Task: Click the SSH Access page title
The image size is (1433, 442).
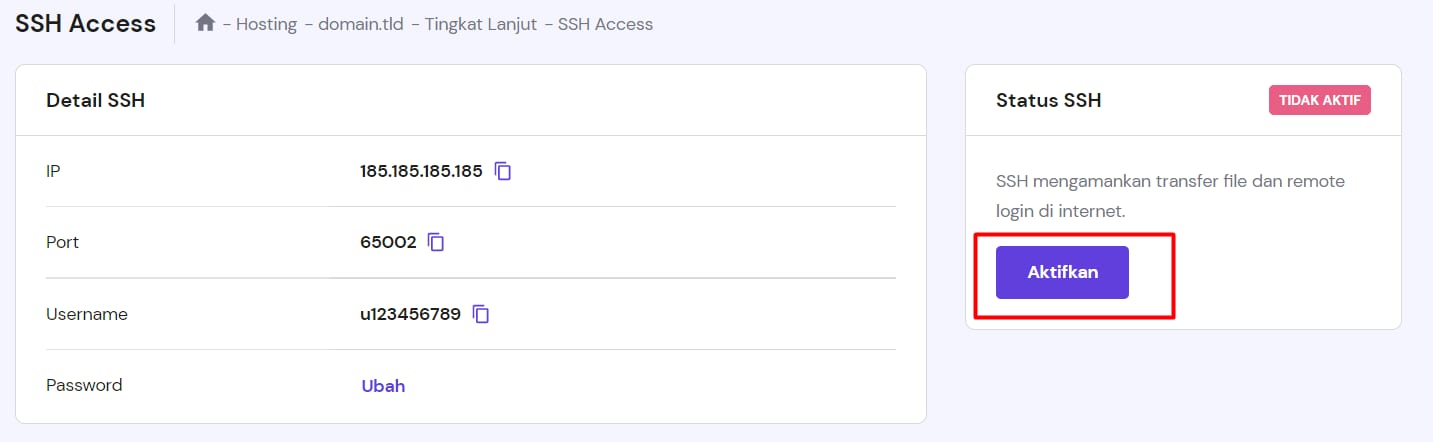Action: pyautogui.click(x=86, y=24)
